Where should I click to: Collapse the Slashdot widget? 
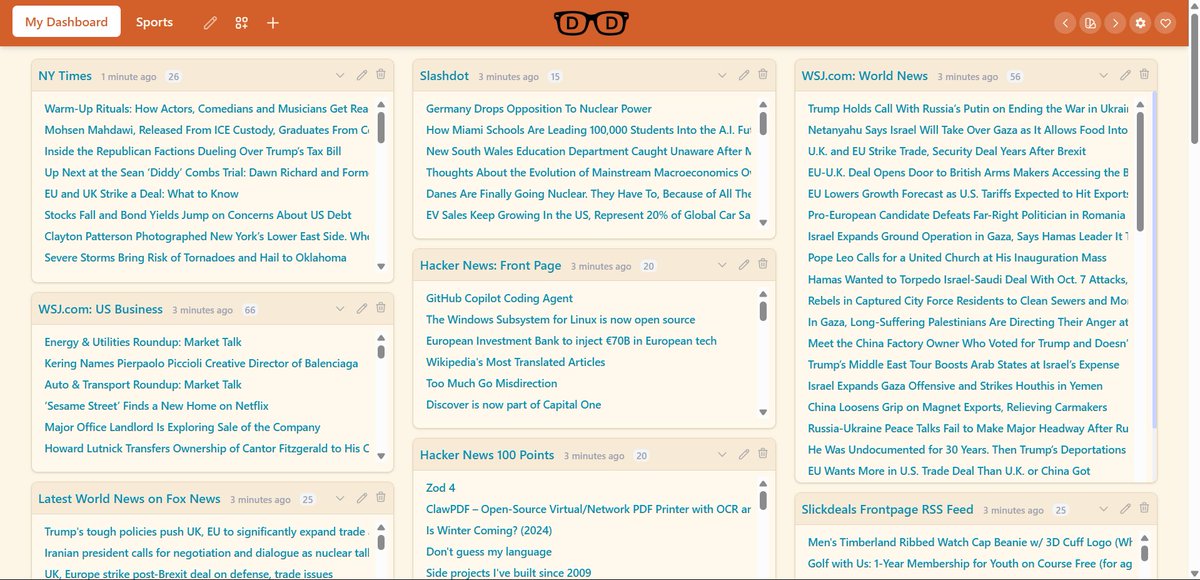pyautogui.click(x=722, y=75)
